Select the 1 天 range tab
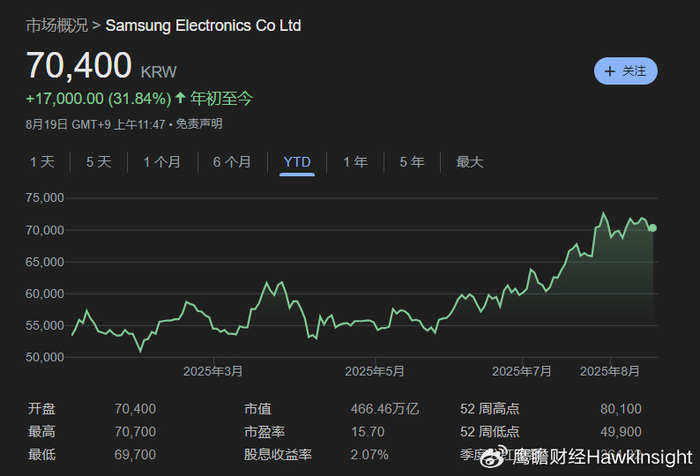The width and height of the screenshot is (700, 476). click(42, 162)
